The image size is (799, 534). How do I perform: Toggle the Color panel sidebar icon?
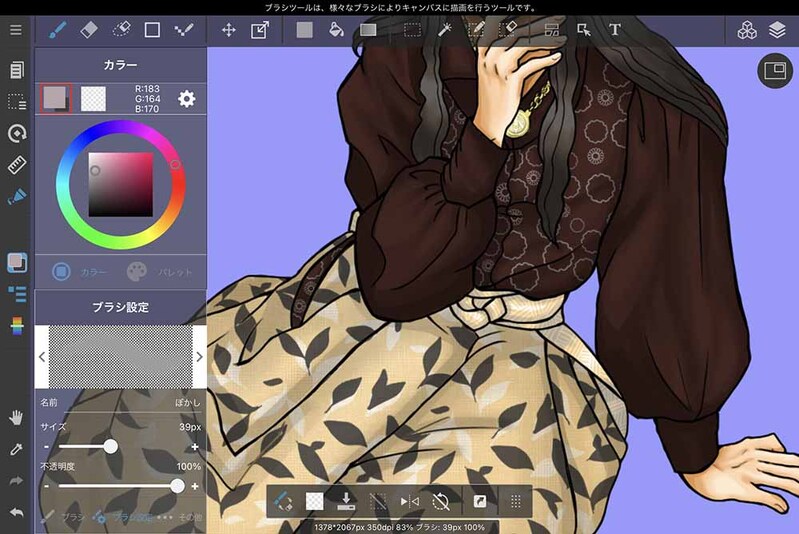point(17,262)
